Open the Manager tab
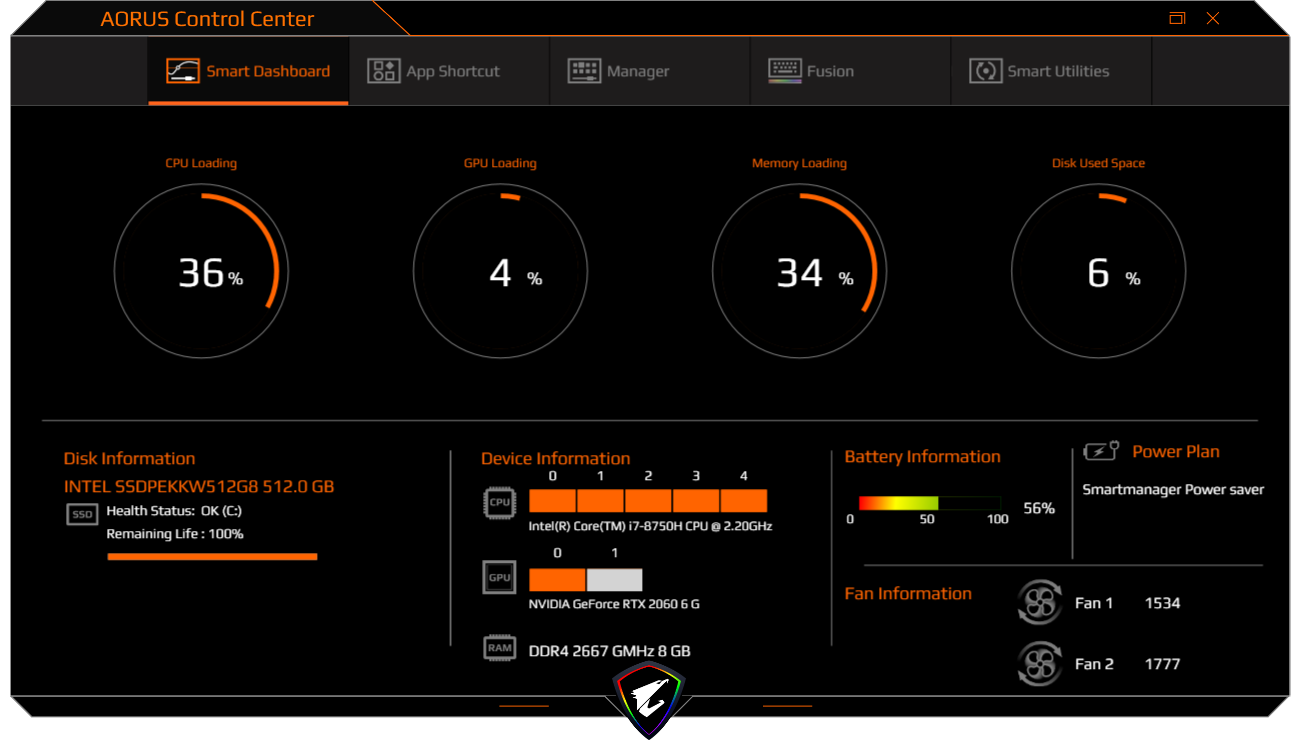Image resolution: width=1300 pixels, height=740 pixels. [650, 71]
